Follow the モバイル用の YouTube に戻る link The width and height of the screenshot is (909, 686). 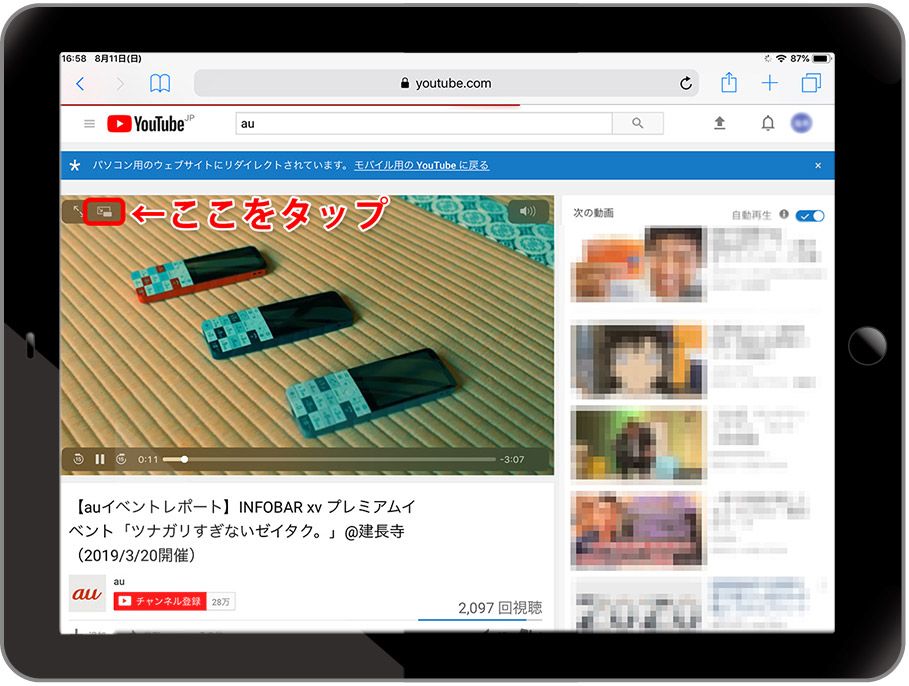click(x=421, y=165)
